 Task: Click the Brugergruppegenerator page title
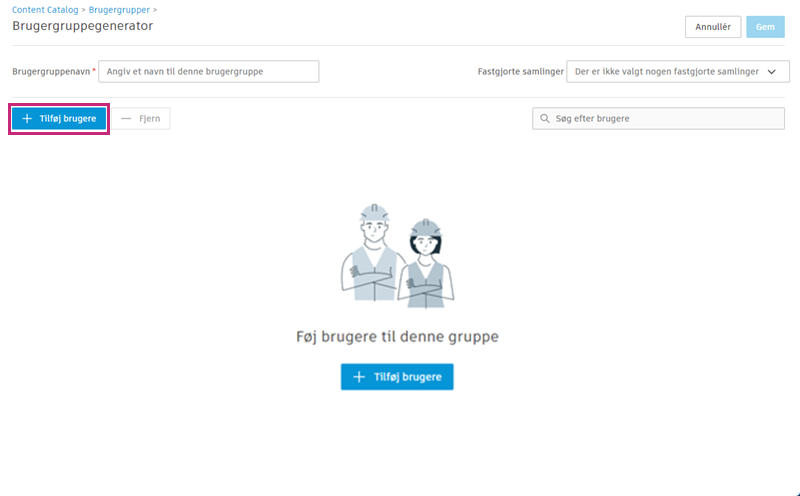point(83,26)
